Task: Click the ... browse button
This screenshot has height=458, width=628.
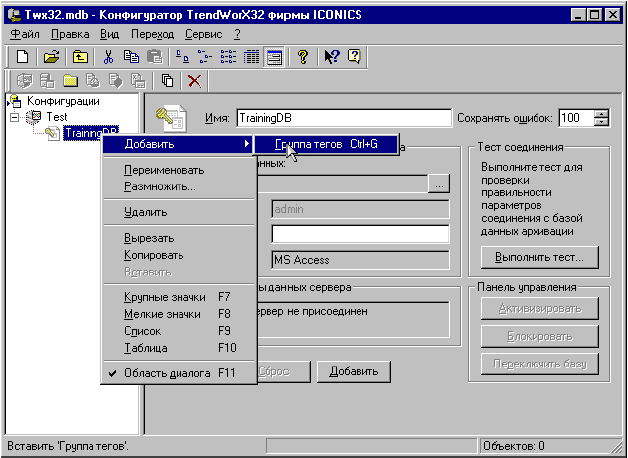Action: coord(439,184)
